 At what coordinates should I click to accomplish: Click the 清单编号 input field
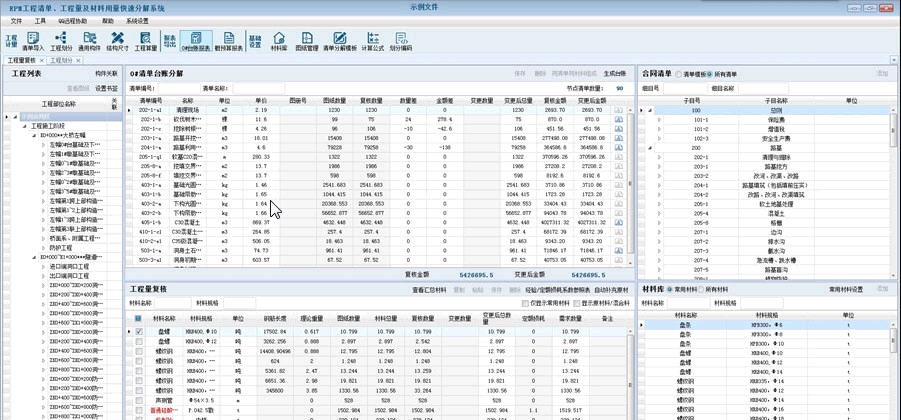coord(178,88)
